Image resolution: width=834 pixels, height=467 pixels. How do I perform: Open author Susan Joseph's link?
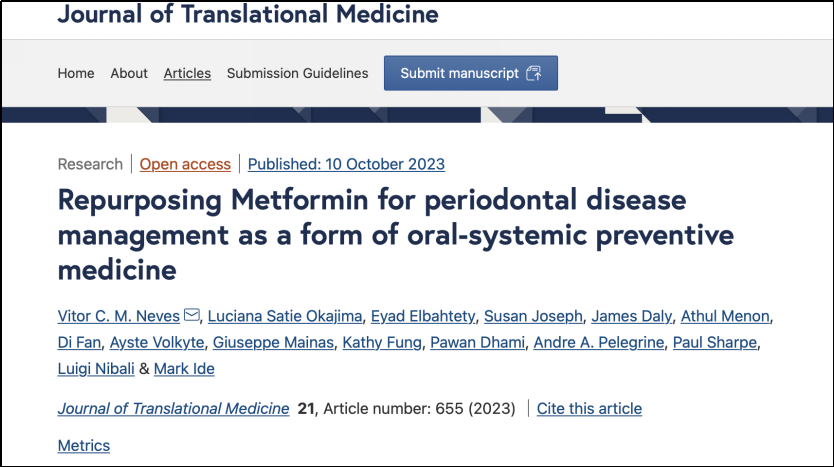pos(533,316)
